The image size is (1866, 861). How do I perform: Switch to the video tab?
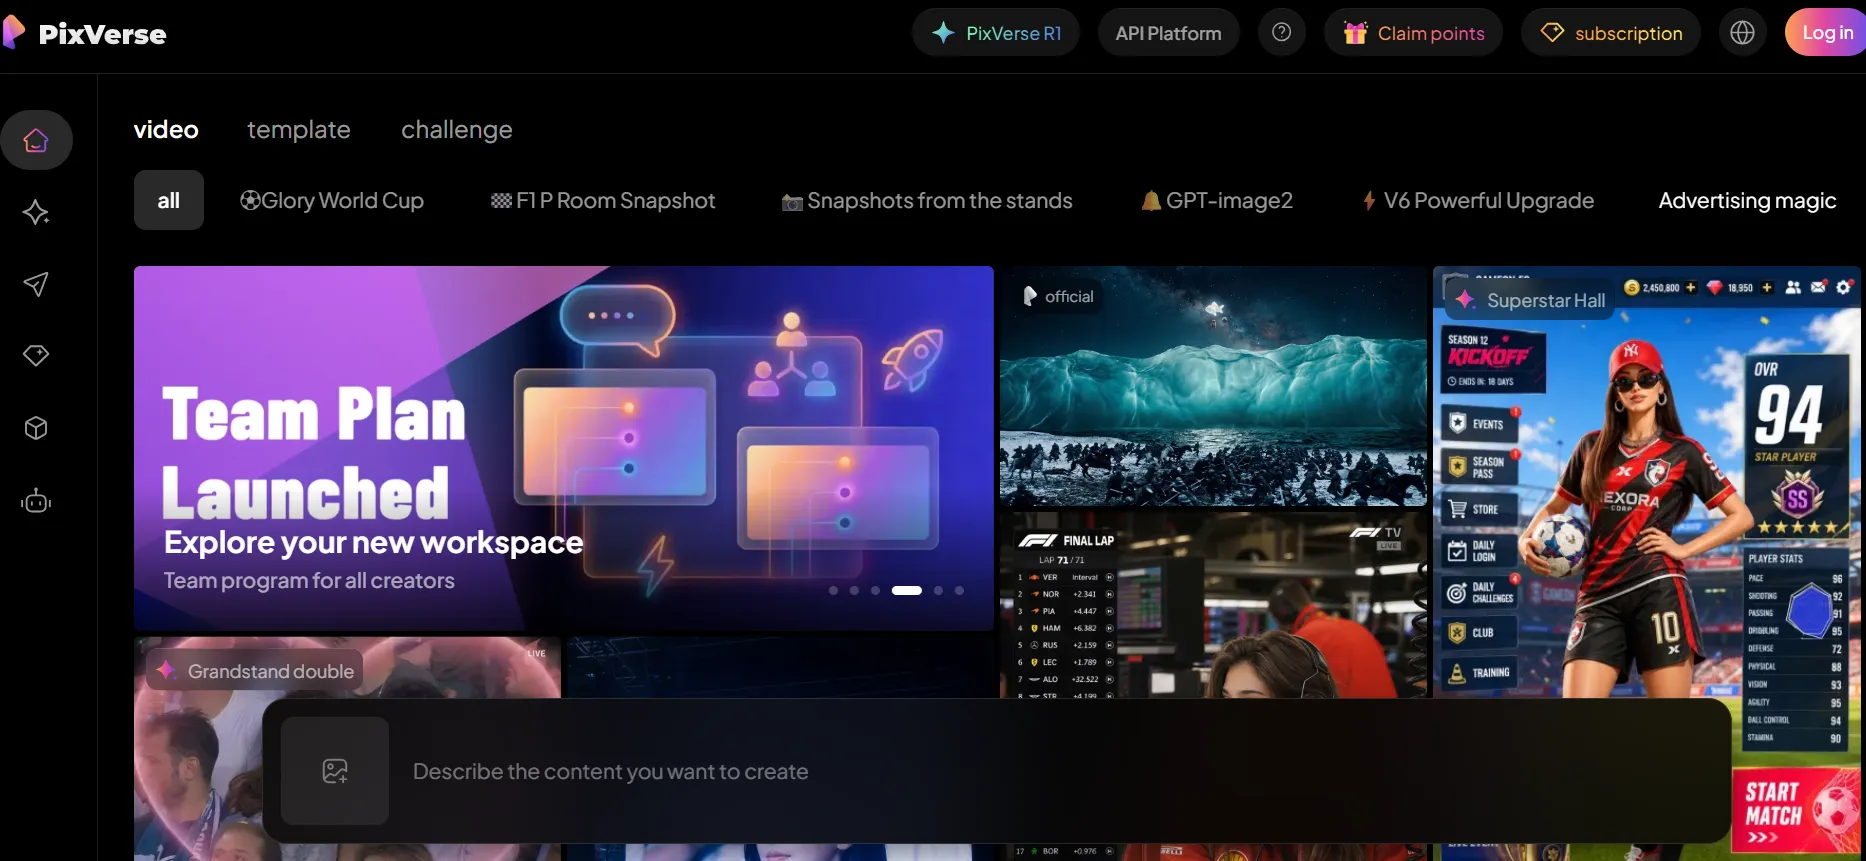[166, 130]
